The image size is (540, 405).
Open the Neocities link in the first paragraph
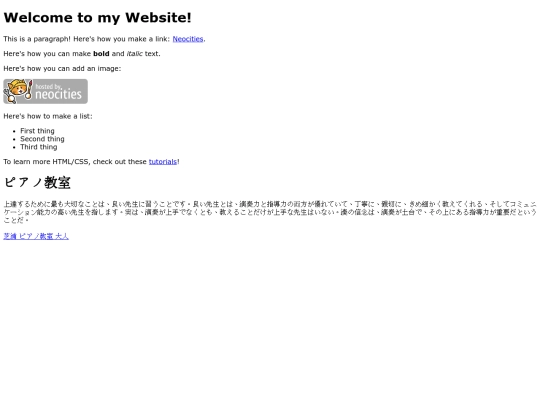click(188, 39)
